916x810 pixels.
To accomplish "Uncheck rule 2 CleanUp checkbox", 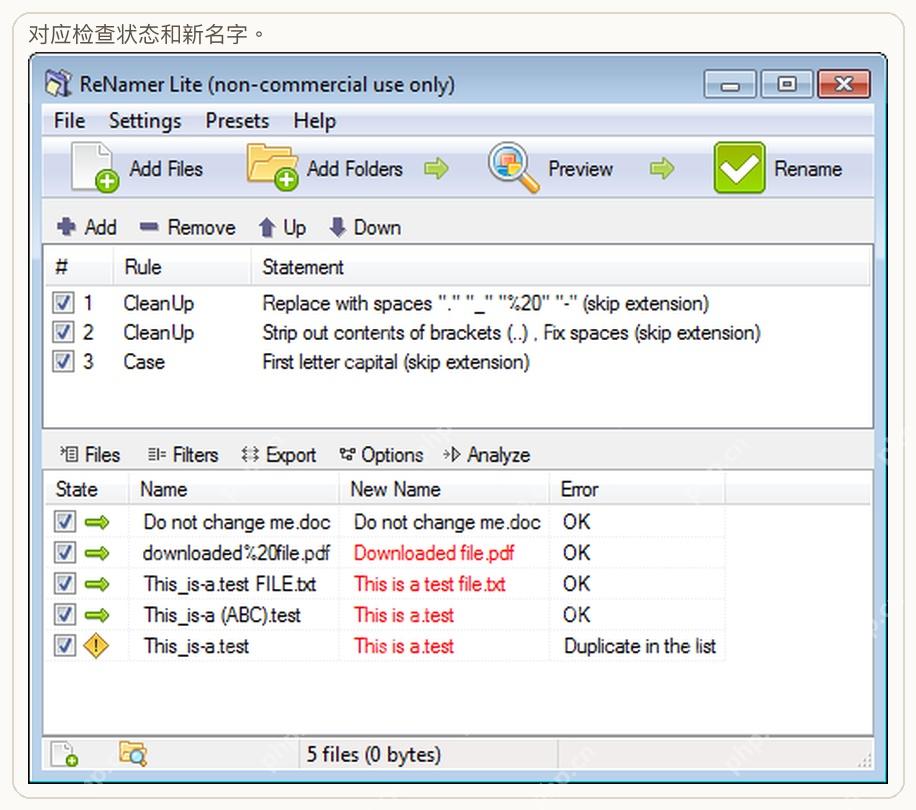I will 63,332.
